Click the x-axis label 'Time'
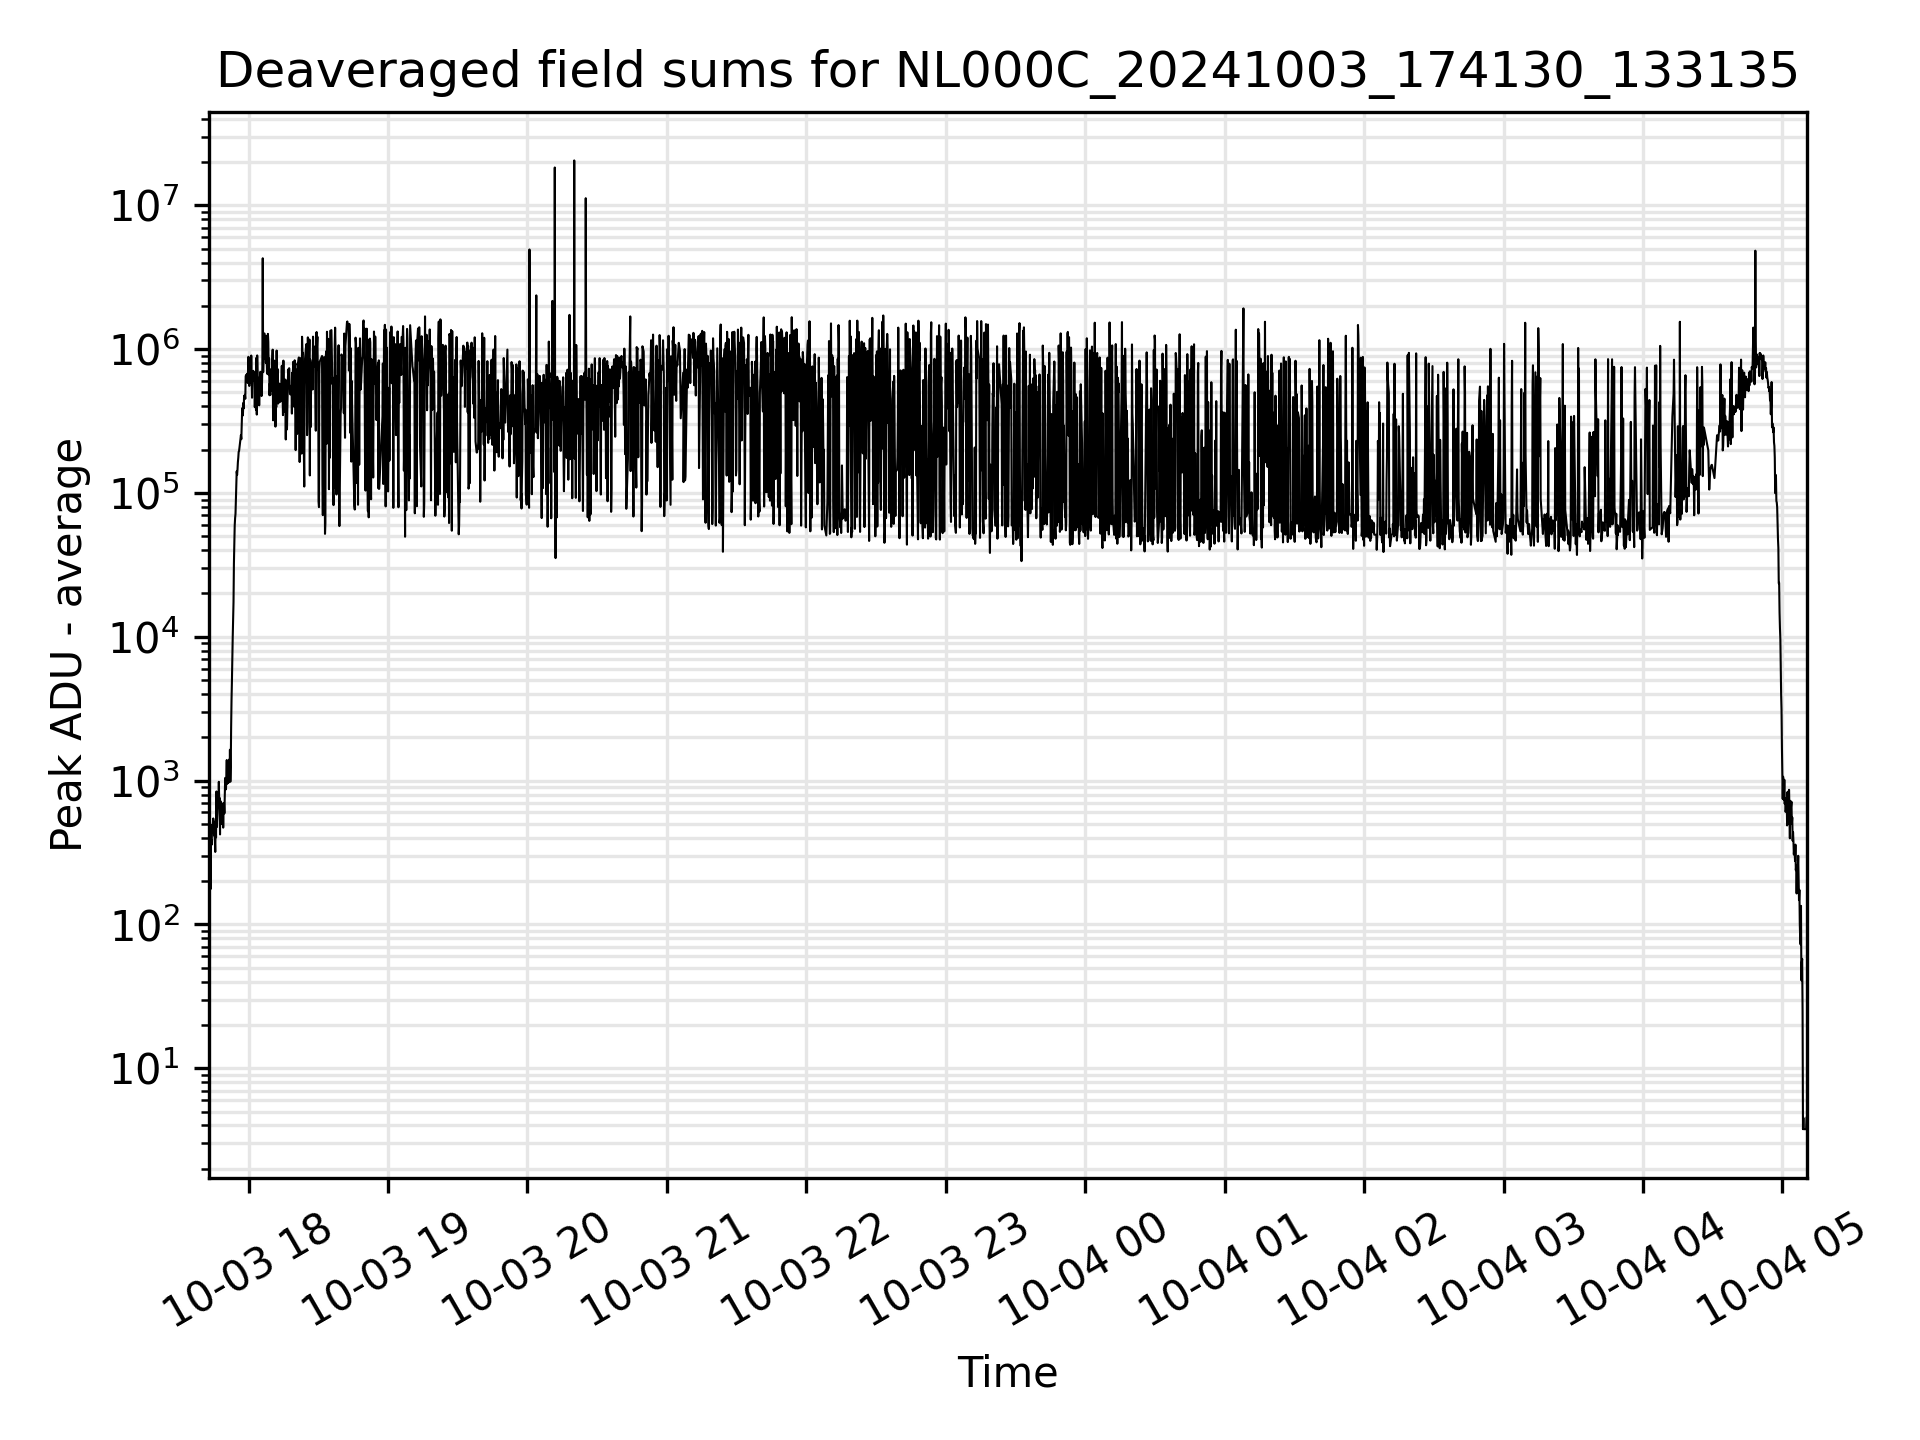Screen dimensions: 1920x1440 click(x=1007, y=1373)
